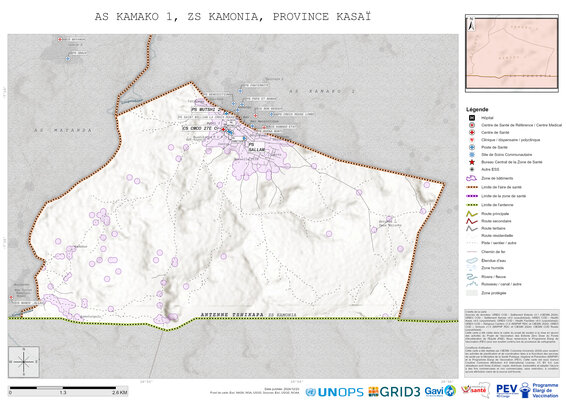Click the Étendue d'eau legend symbol

[472, 260]
